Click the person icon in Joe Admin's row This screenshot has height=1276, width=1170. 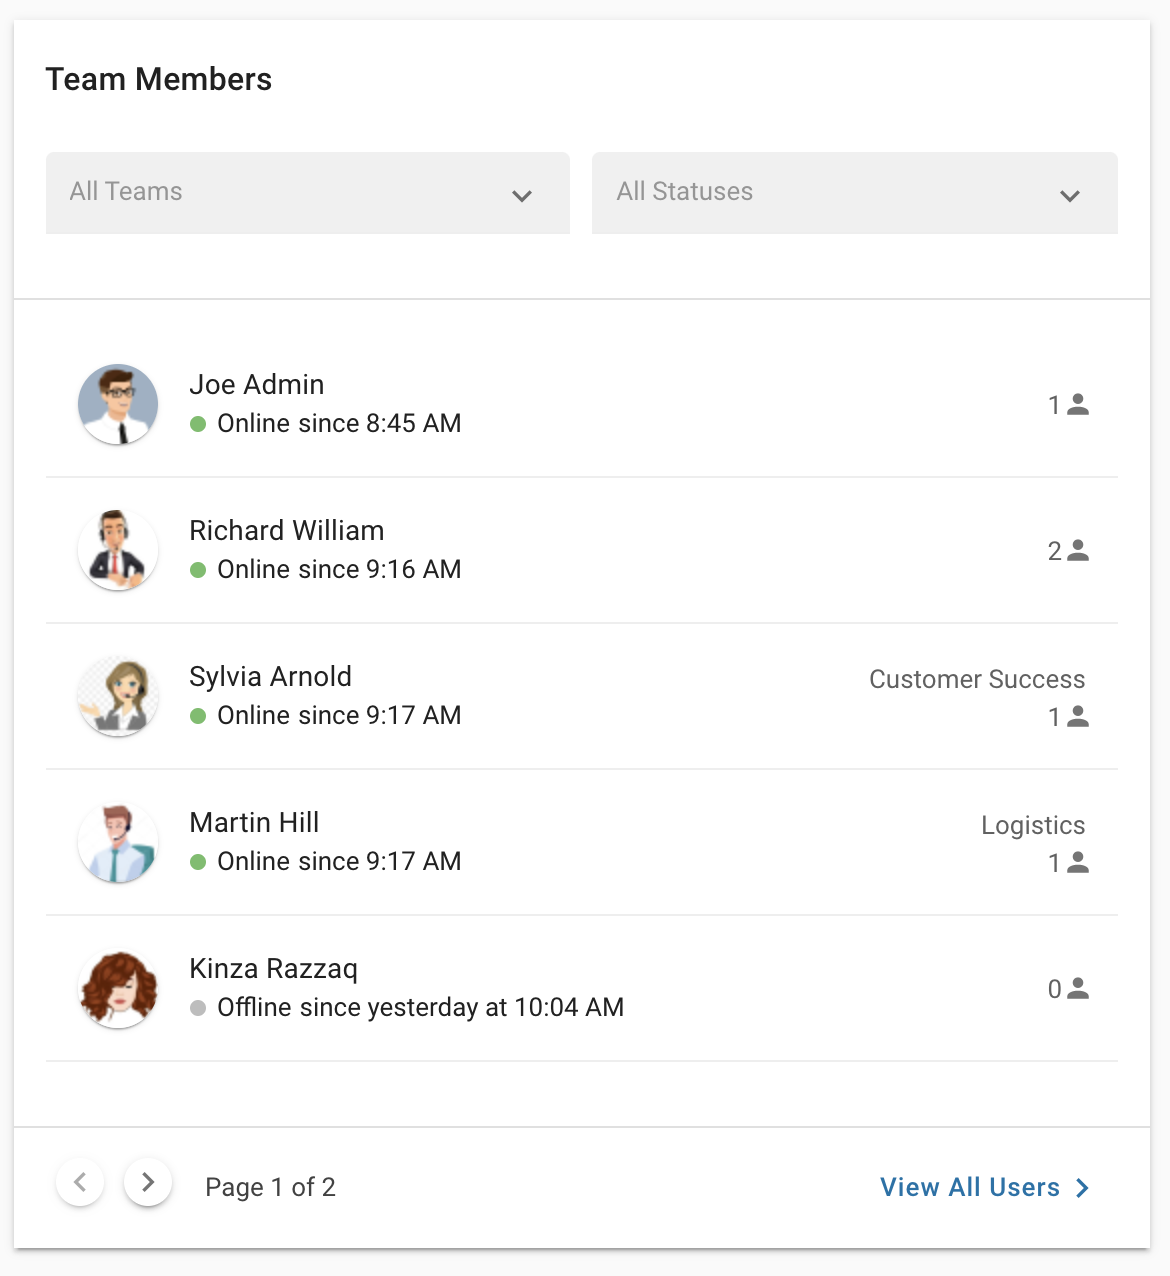coord(1078,404)
